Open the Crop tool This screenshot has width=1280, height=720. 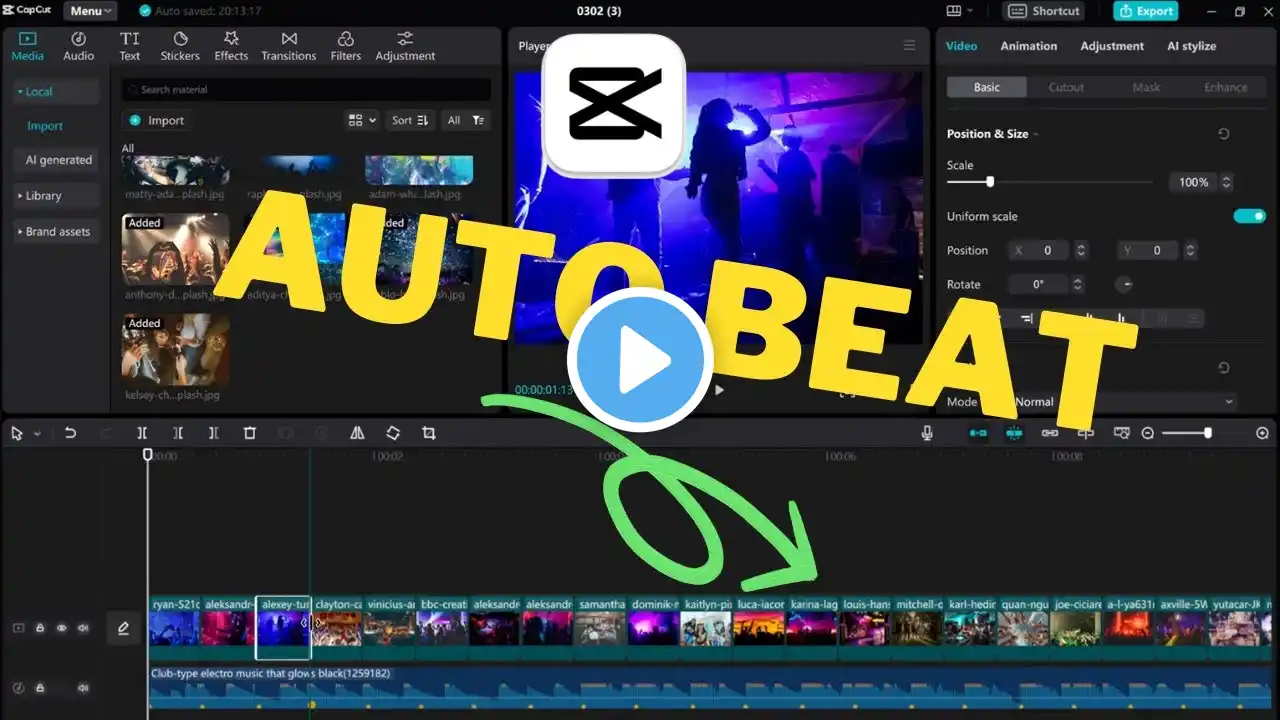429,433
